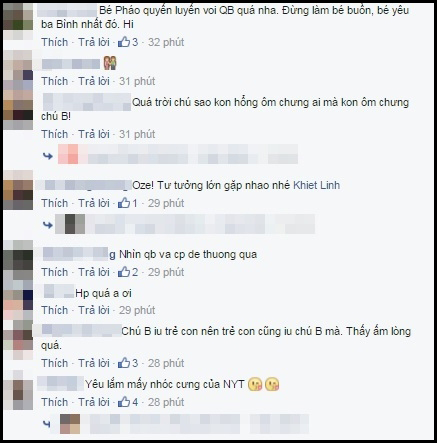Click the like count icon on the Khiet Linh comment
Viewport: 437px width, 443px height.
[124, 203]
